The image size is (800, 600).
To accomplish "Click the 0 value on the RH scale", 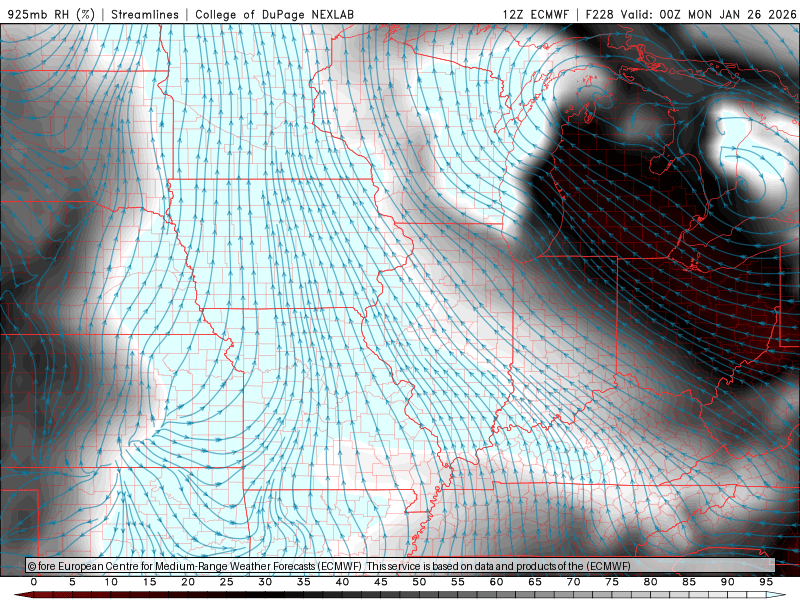I will tap(34, 582).
